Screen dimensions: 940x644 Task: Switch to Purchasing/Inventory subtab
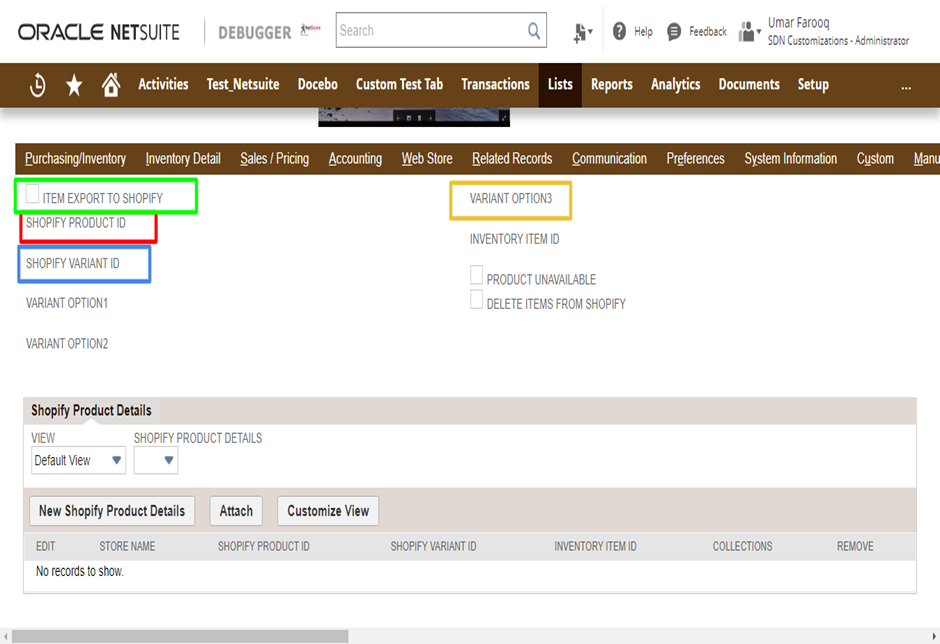pos(76,159)
